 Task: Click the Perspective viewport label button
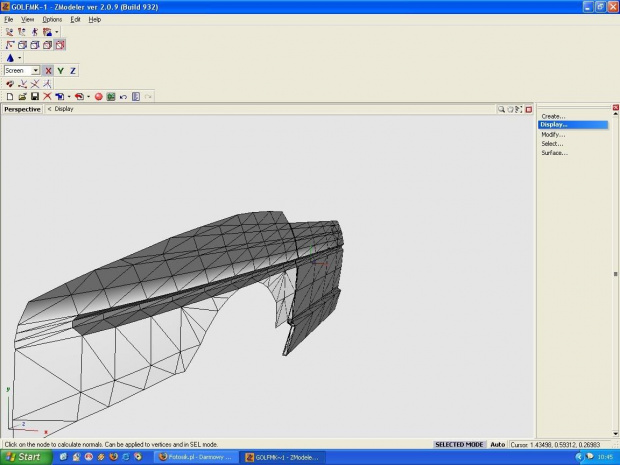22,109
